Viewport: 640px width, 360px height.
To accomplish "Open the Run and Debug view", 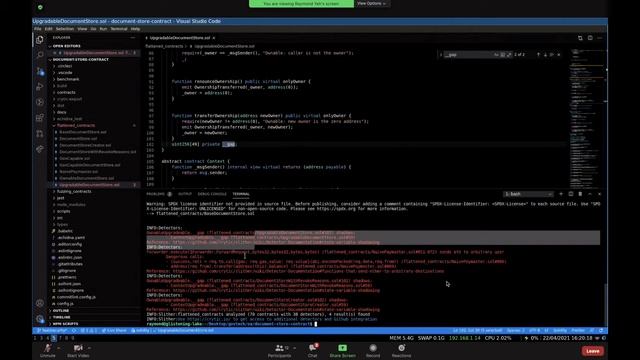I will coord(40,87).
